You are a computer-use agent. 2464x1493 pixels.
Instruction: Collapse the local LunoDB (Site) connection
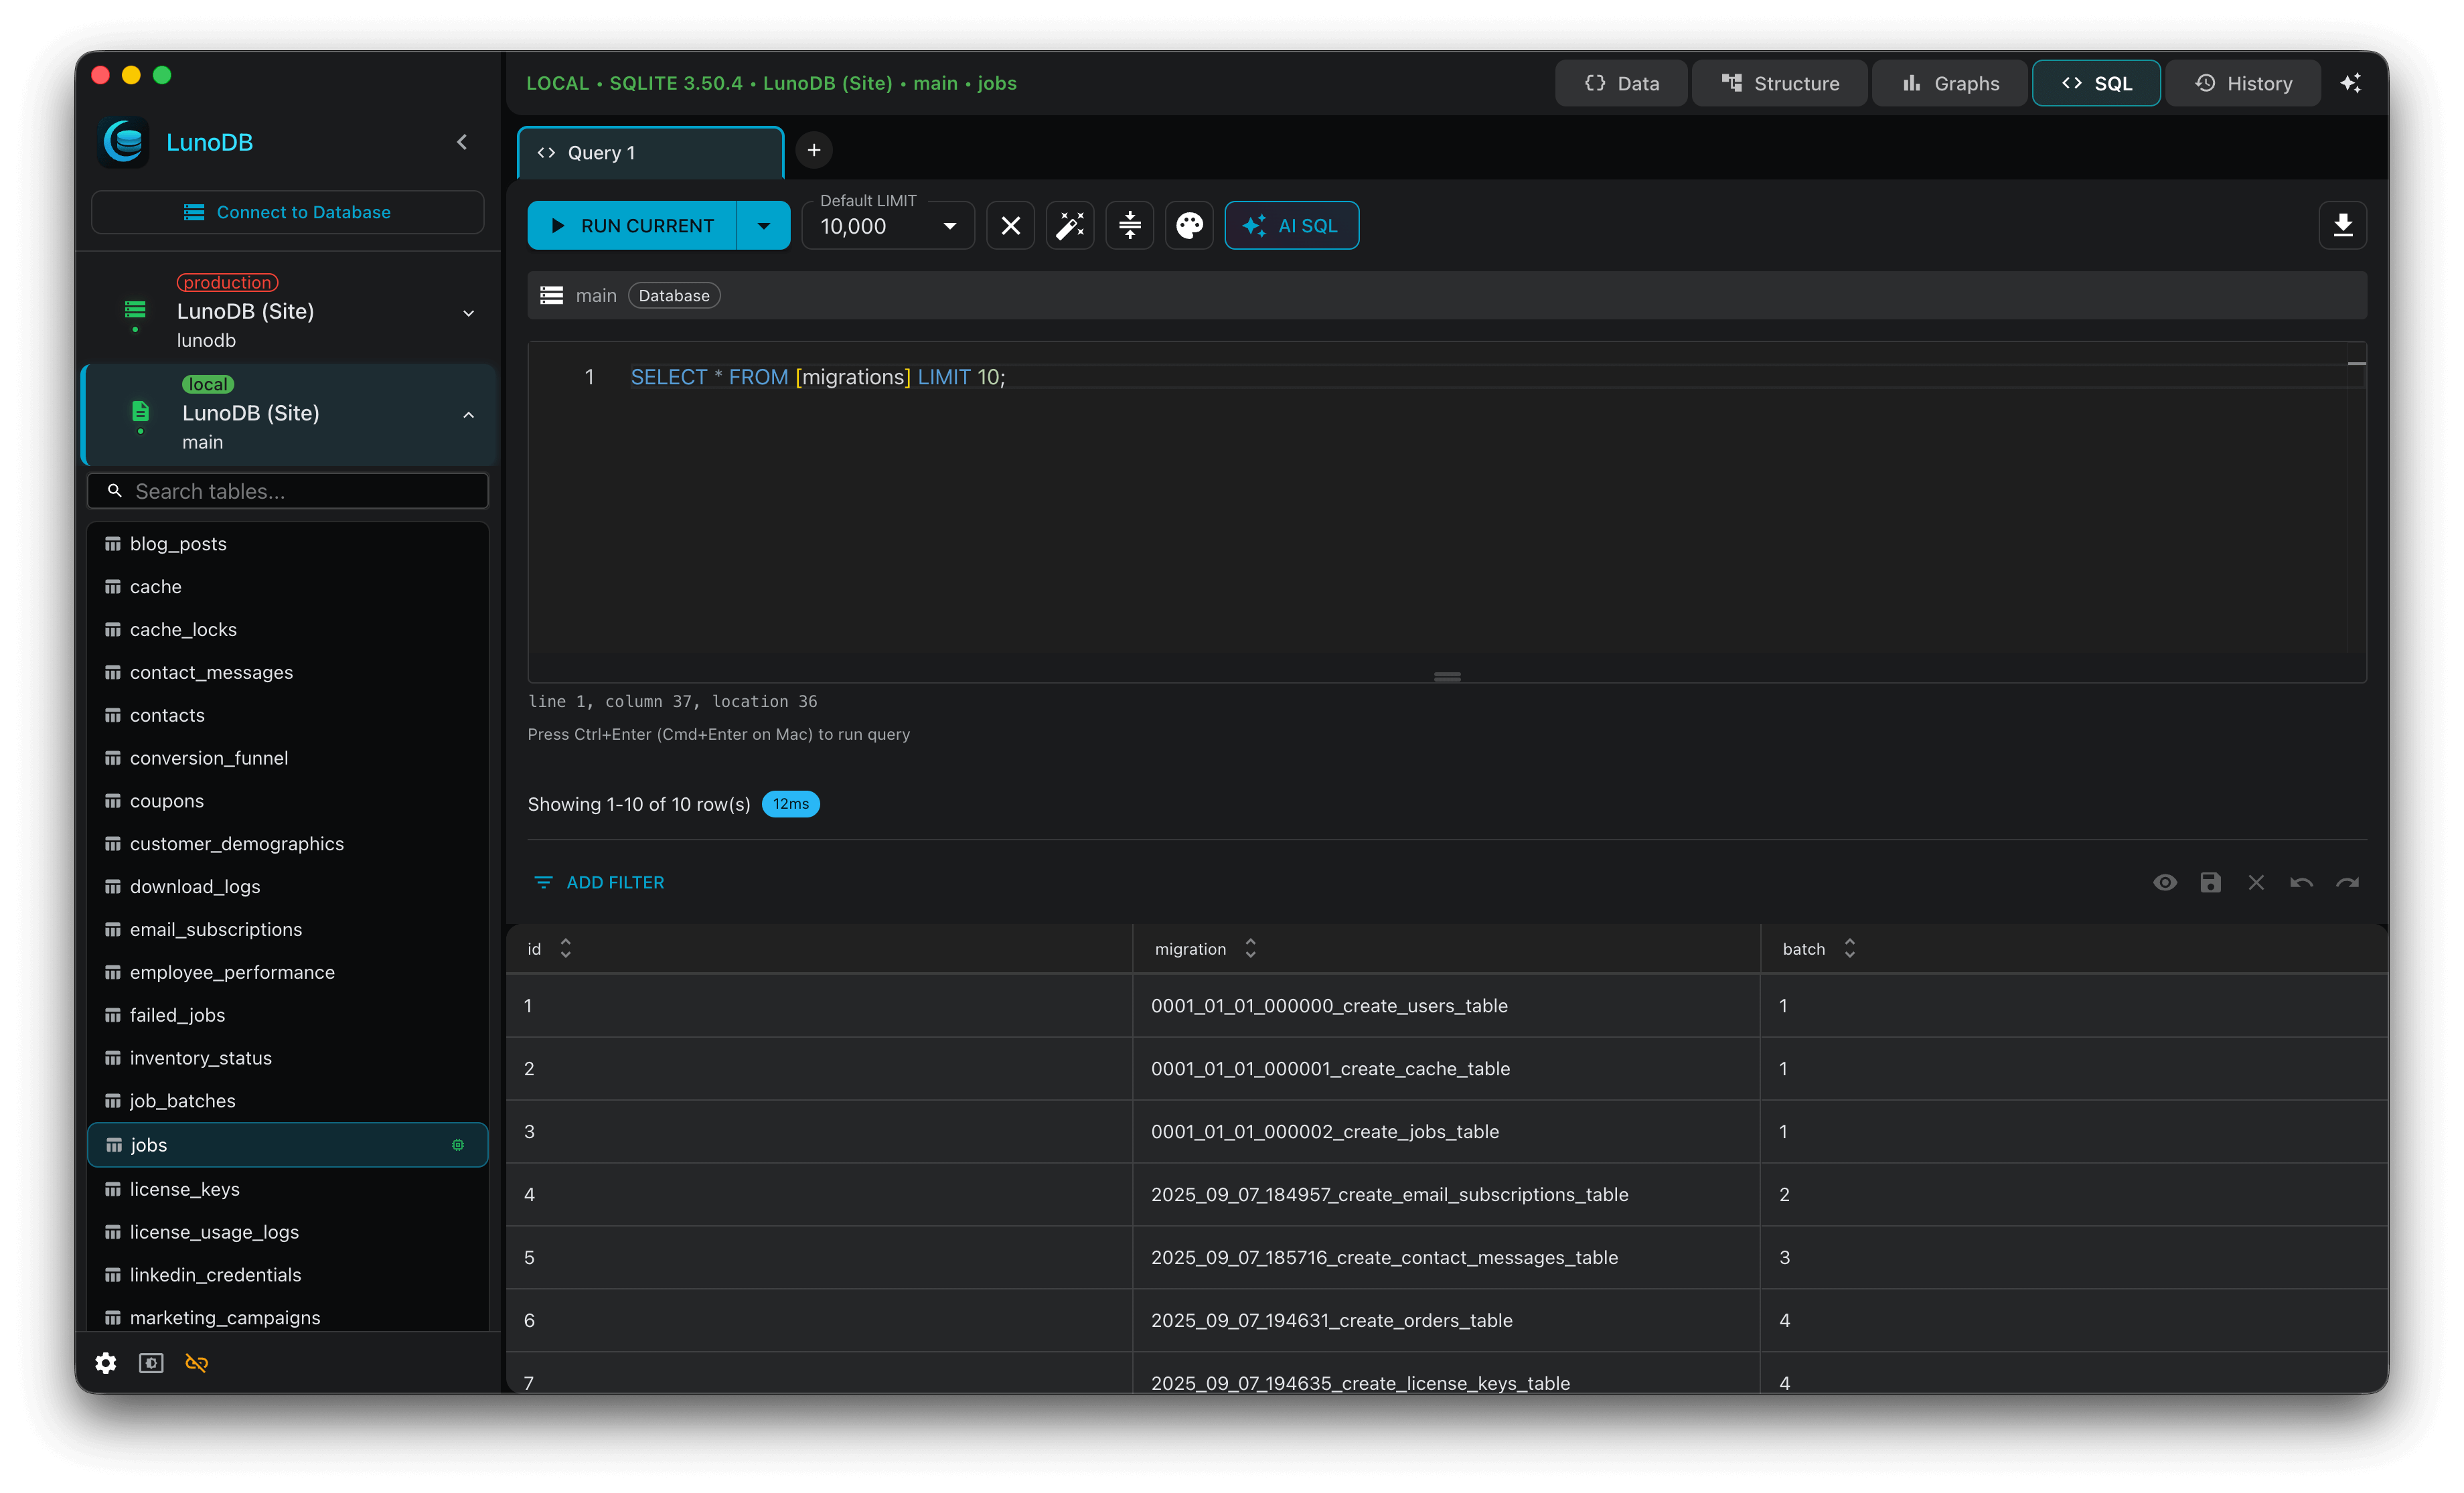pyautogui.click(x=468, y=415)
